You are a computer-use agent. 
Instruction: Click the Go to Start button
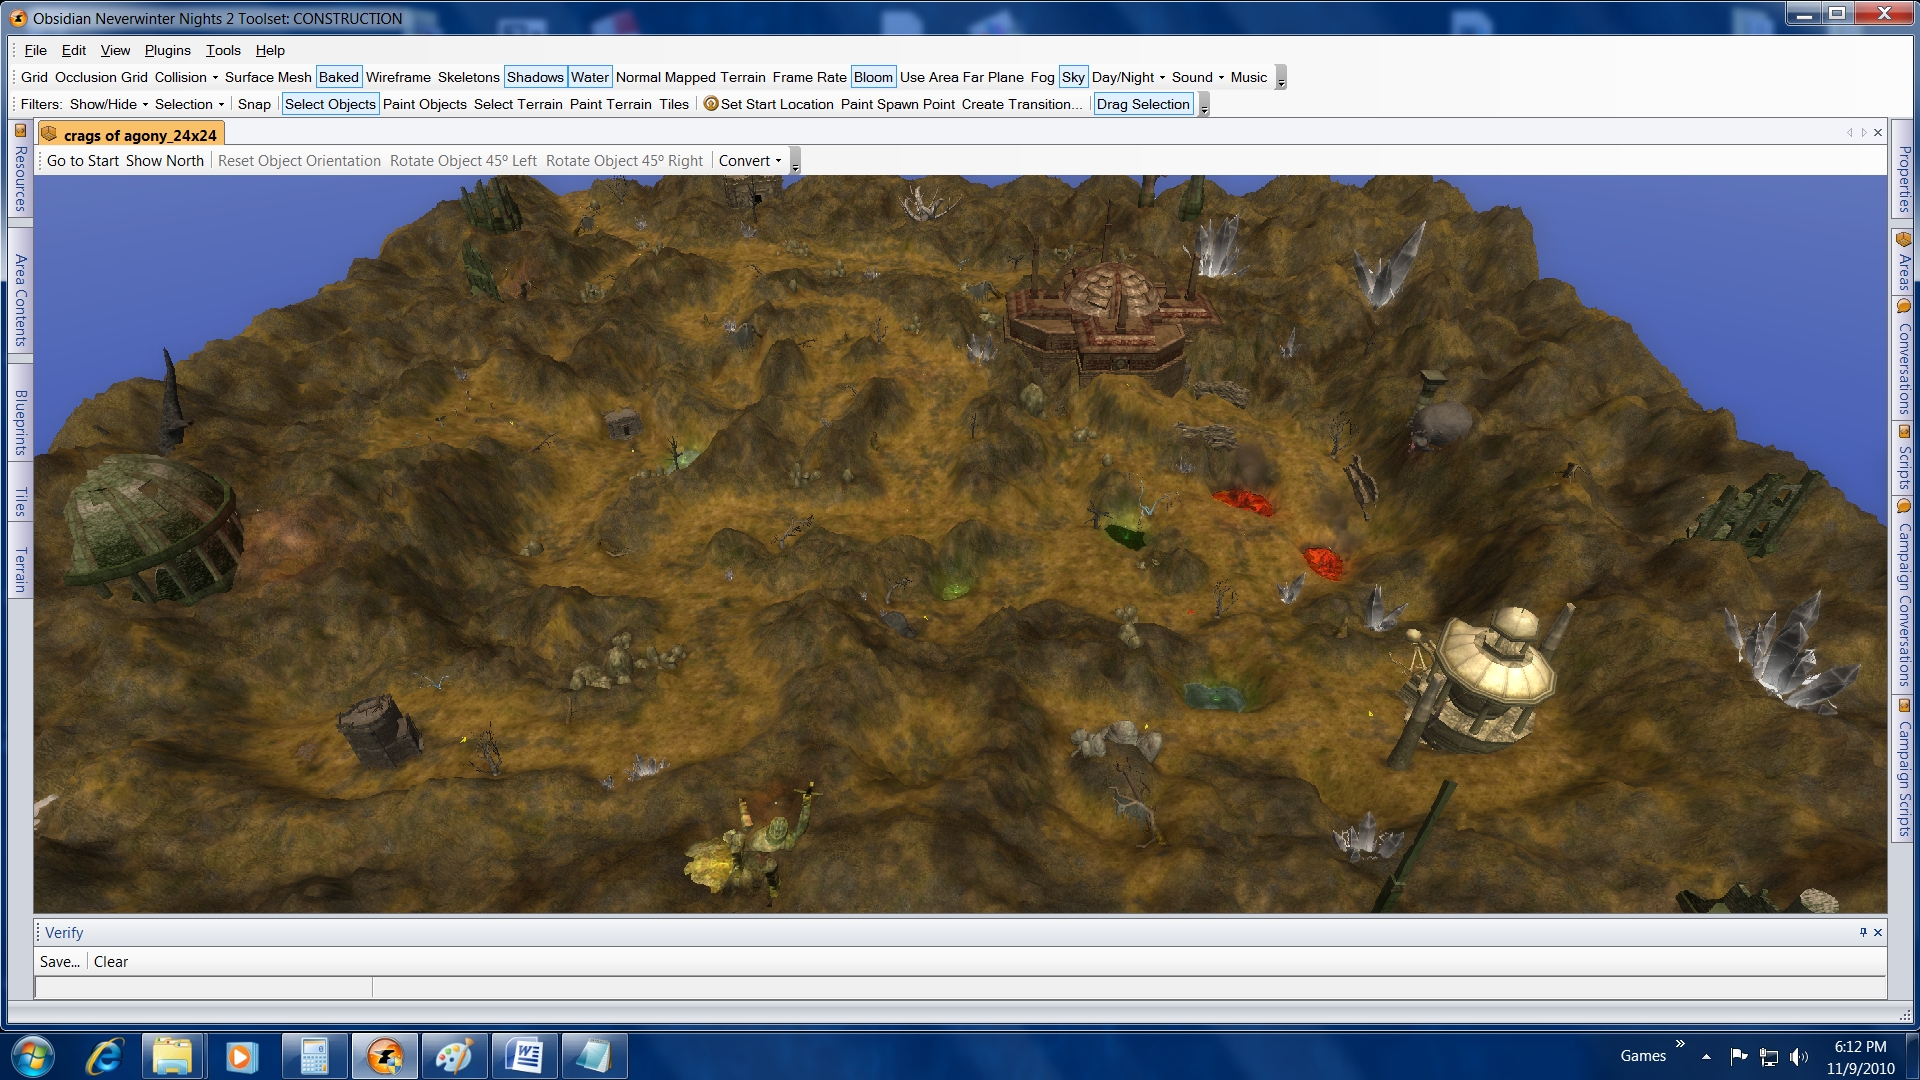coord(82,161)
